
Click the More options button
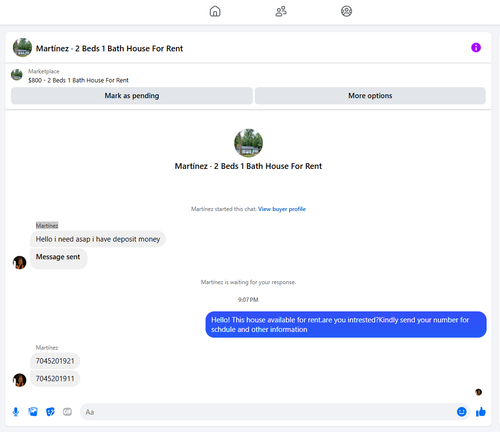point(370,96)
